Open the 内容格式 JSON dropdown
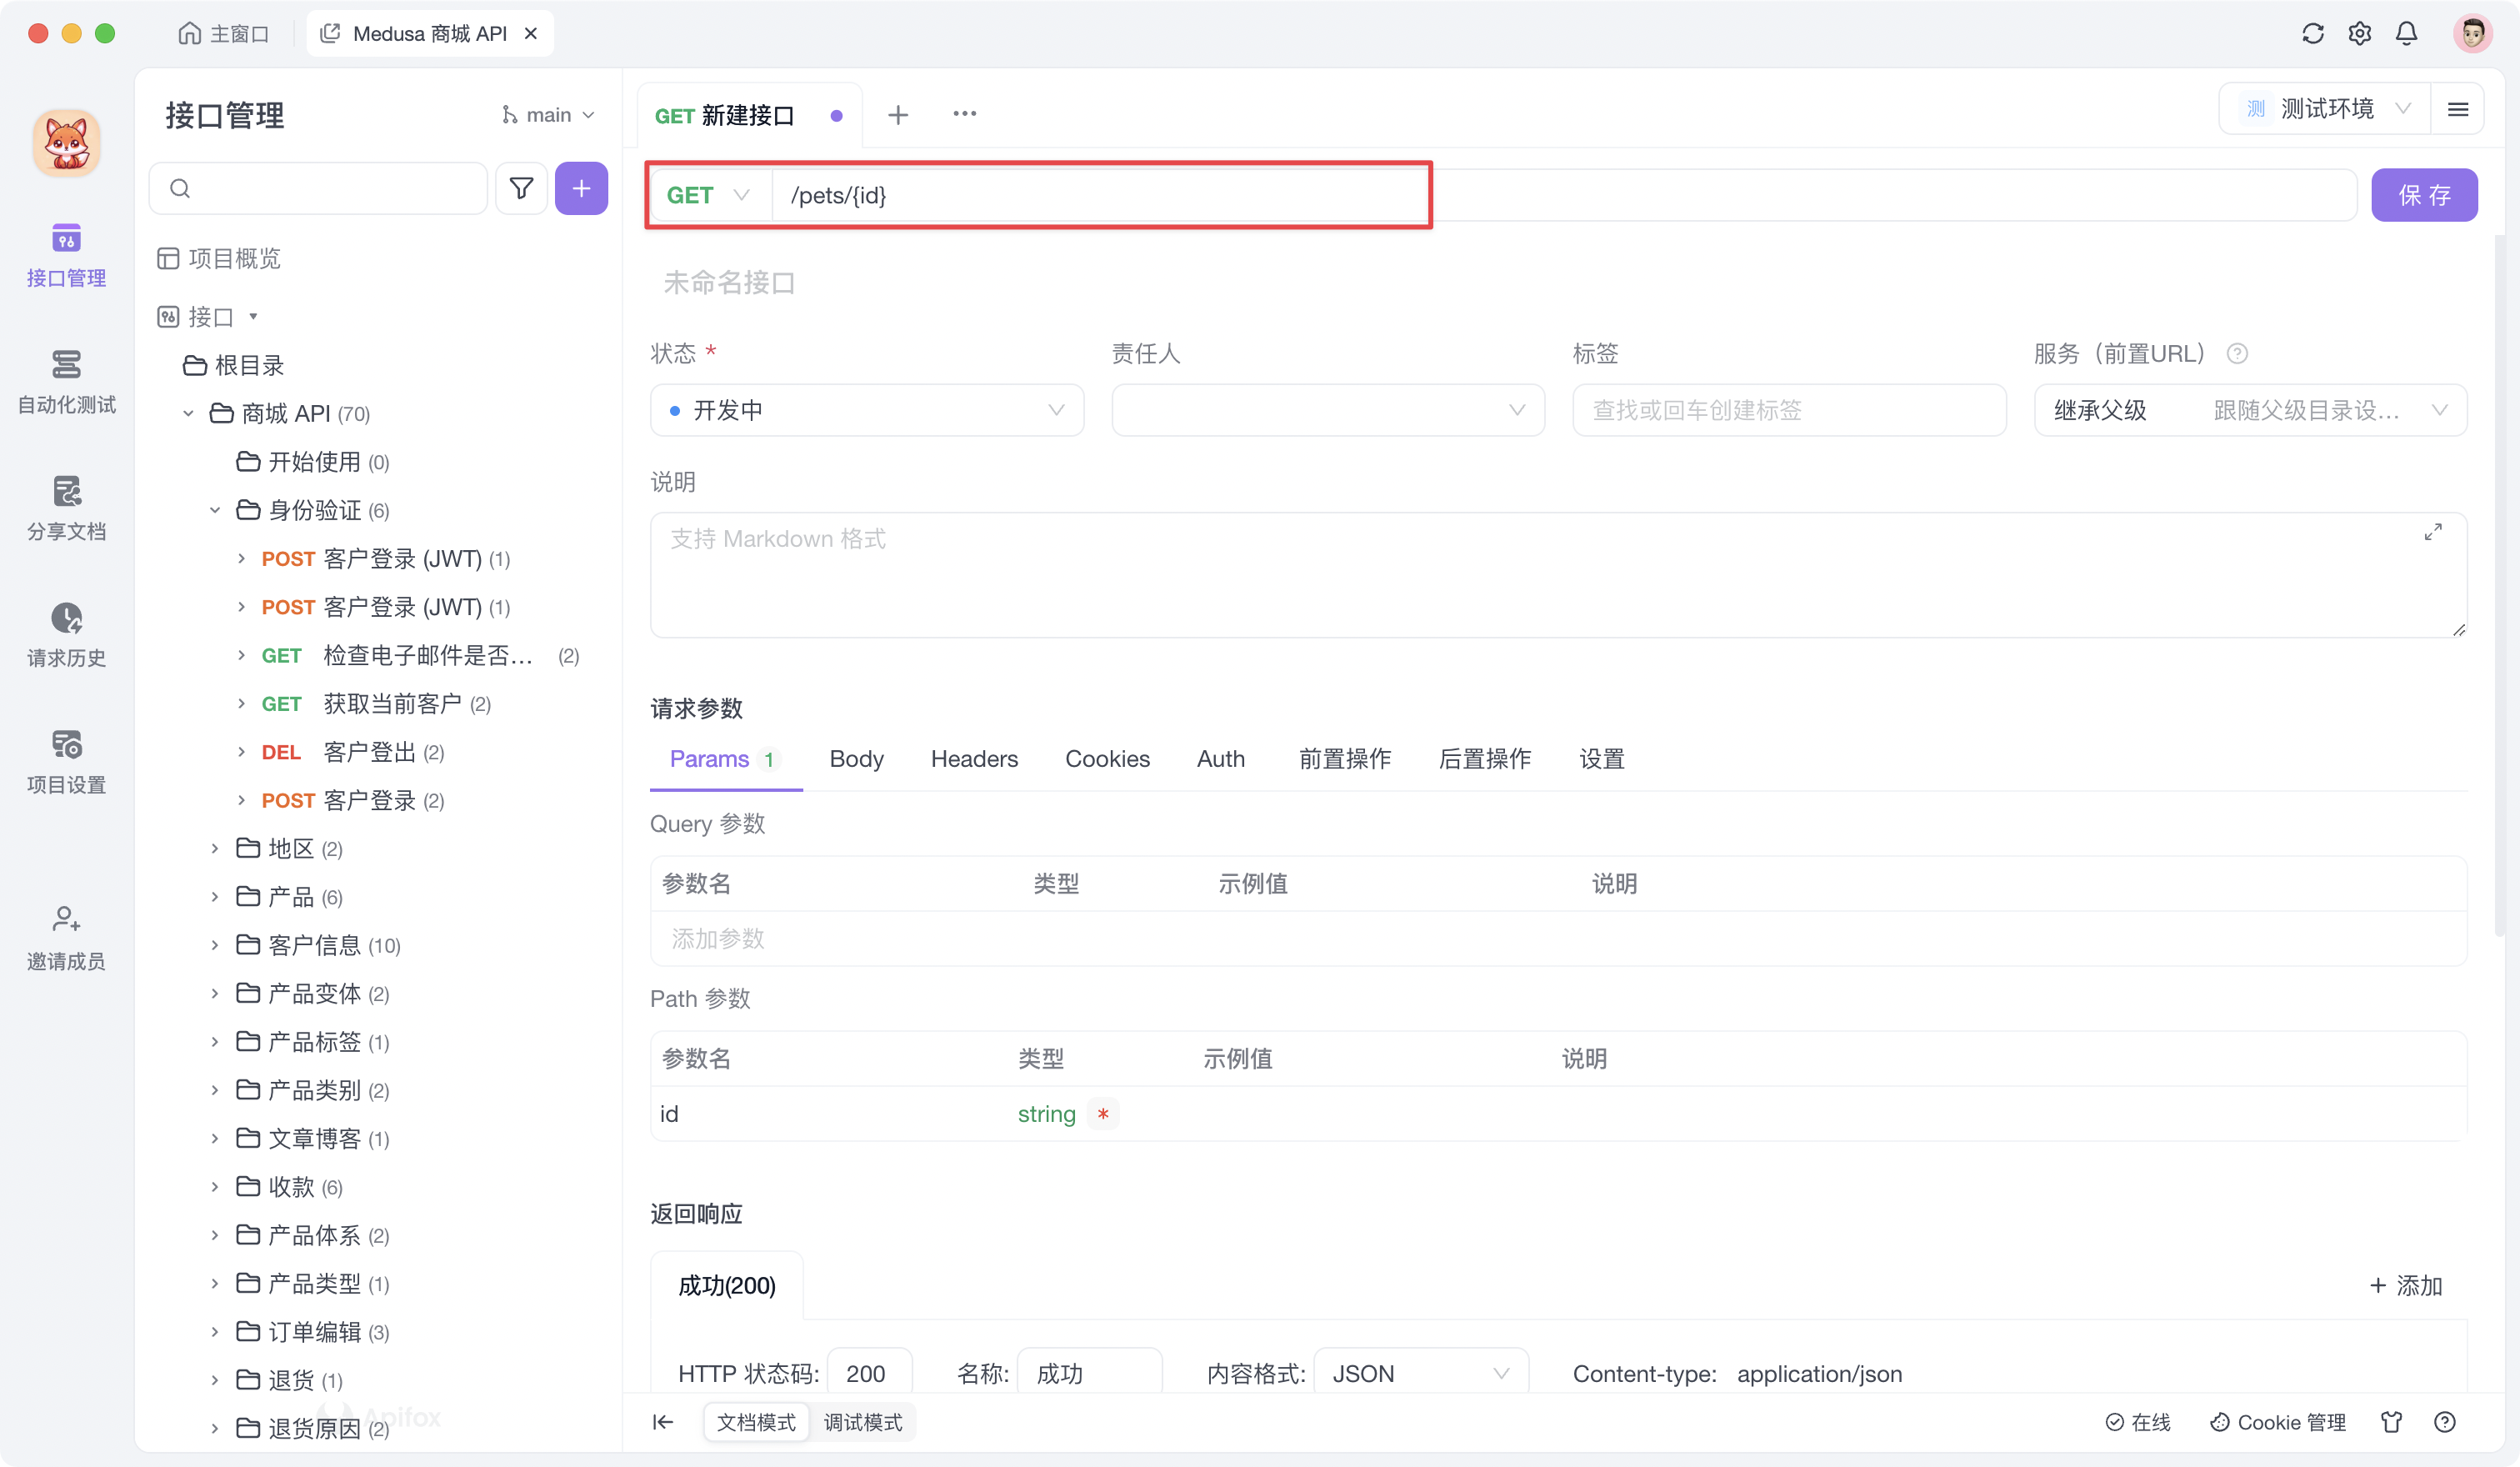2520x1467 pixels. pyautogui.click(x=1420, y=1373)
